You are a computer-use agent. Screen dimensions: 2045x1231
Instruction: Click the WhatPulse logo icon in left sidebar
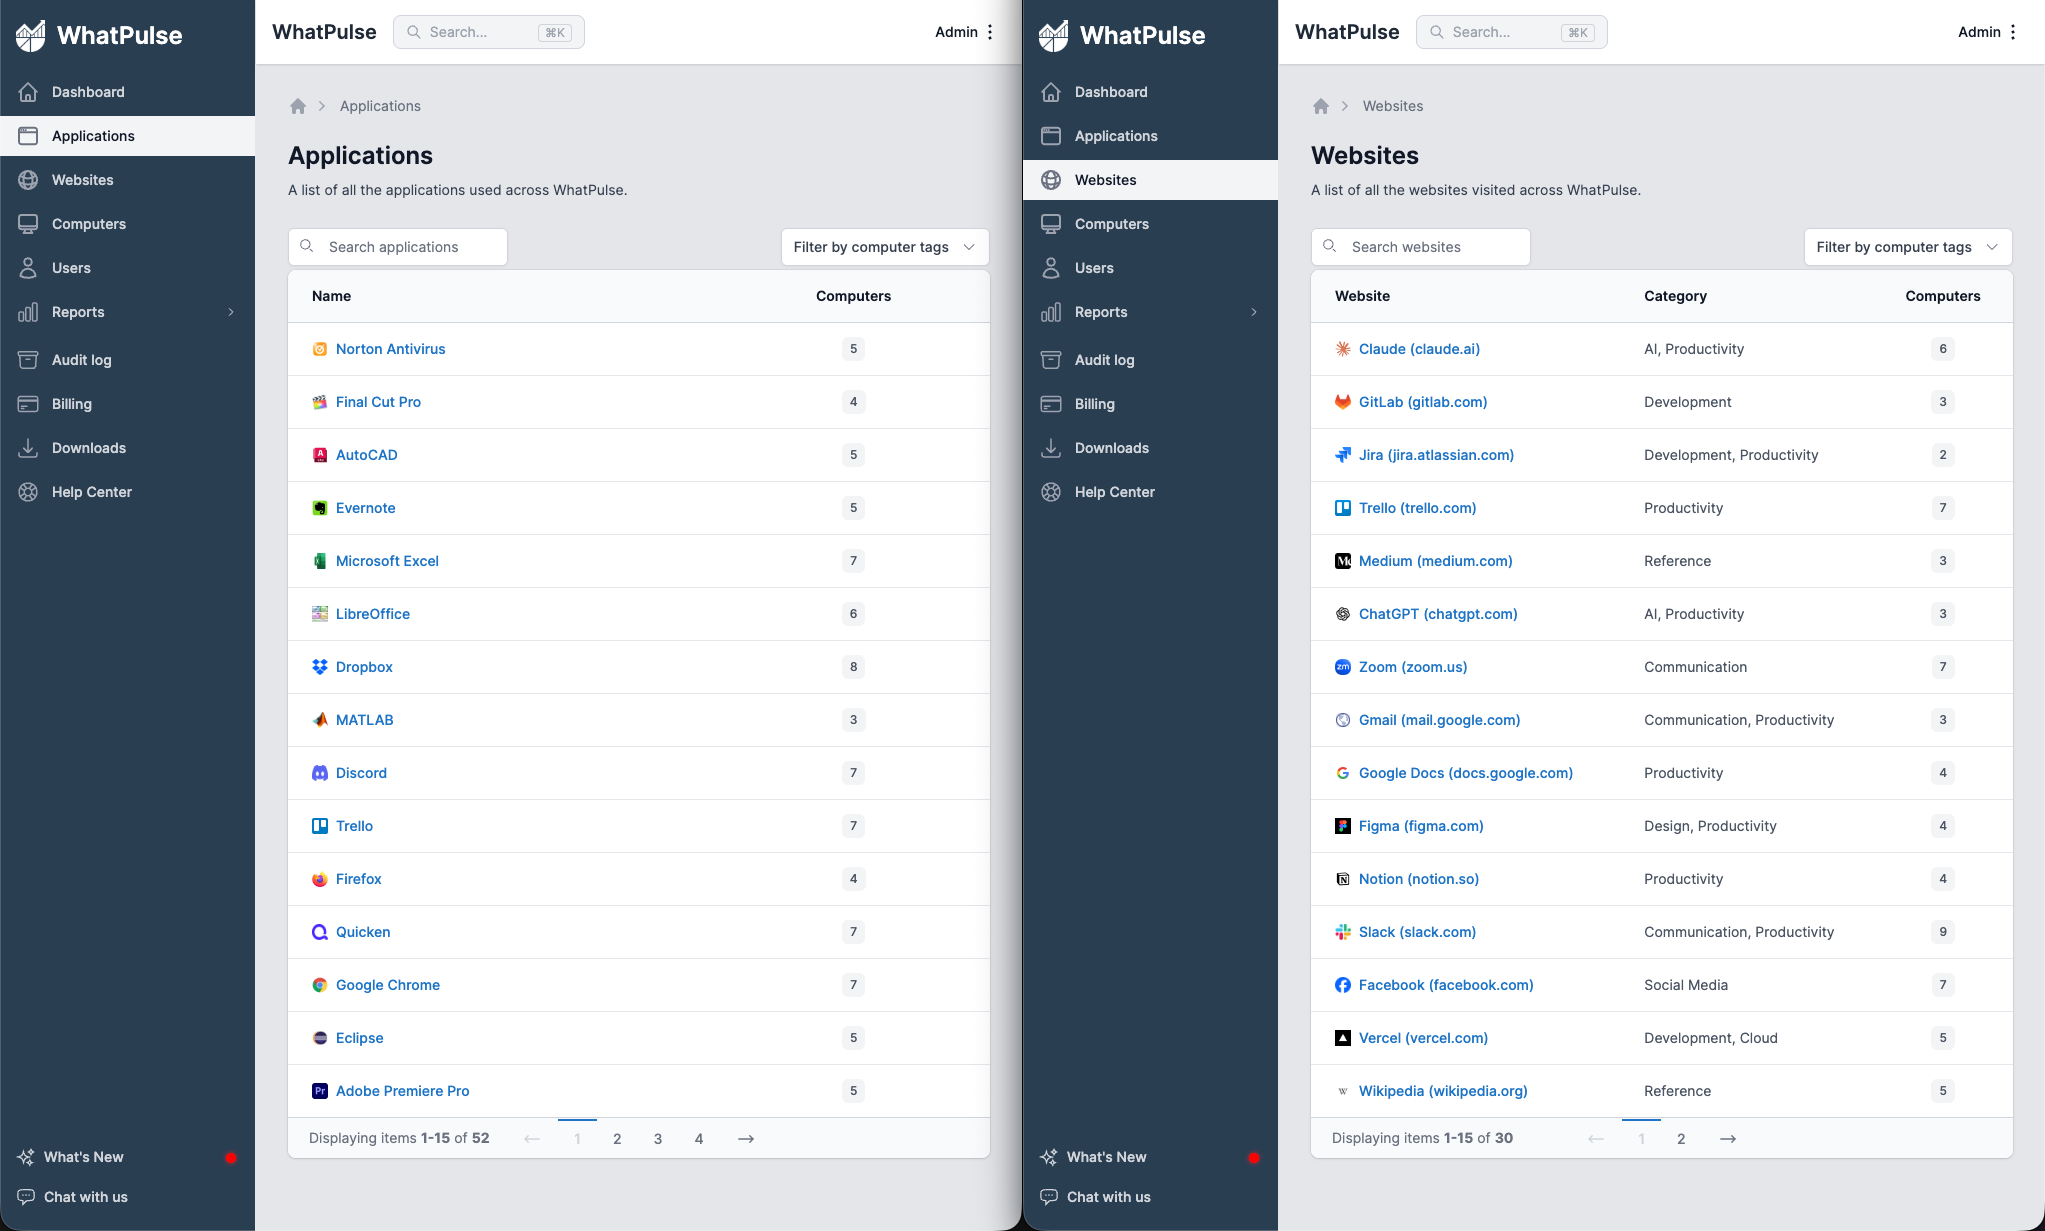[31, 35]
